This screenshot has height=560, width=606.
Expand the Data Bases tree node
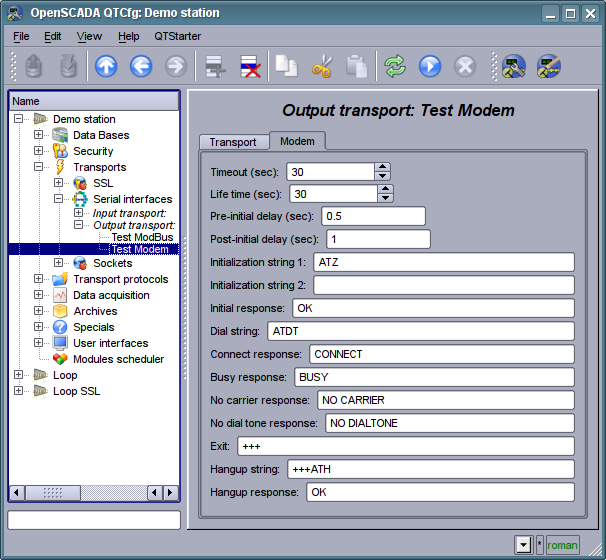[x=38, y=135]
